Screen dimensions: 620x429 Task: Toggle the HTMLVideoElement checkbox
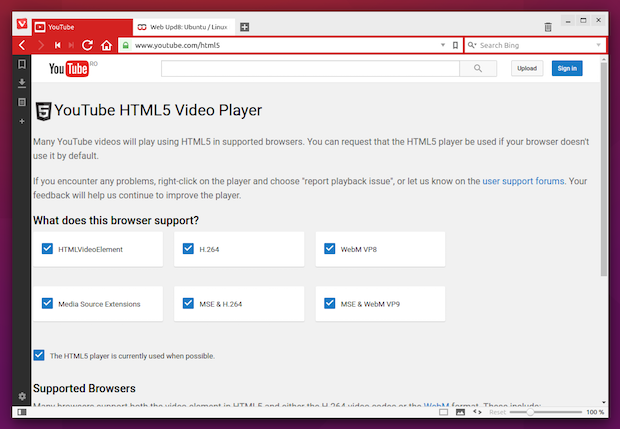point(47,249)
